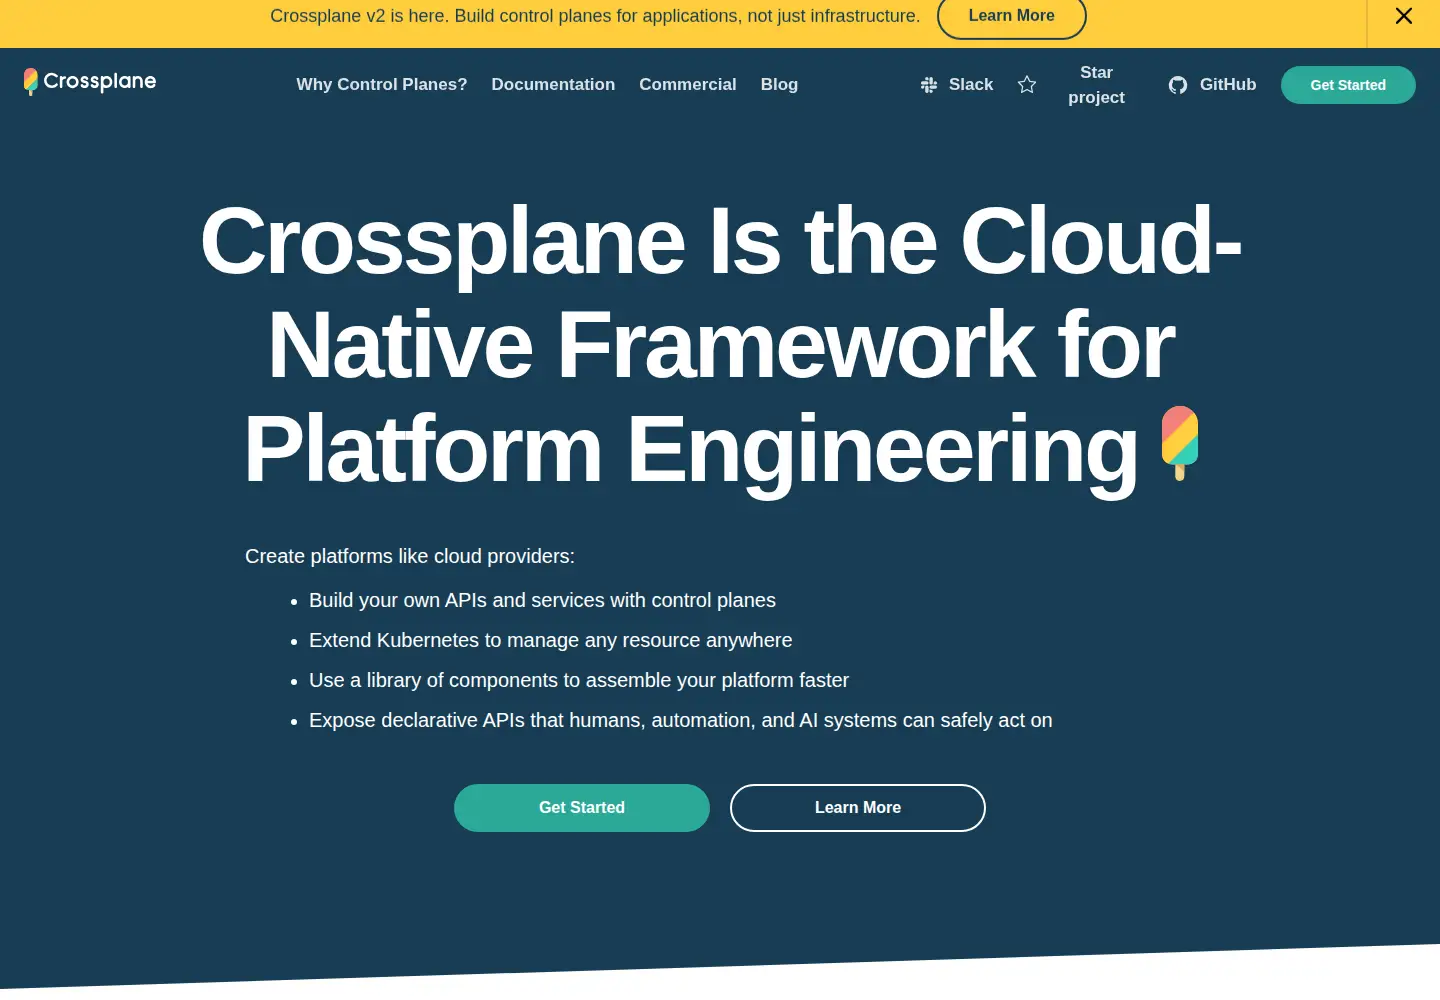Click the popsicle icon in the headline

tap(1180, 443)
